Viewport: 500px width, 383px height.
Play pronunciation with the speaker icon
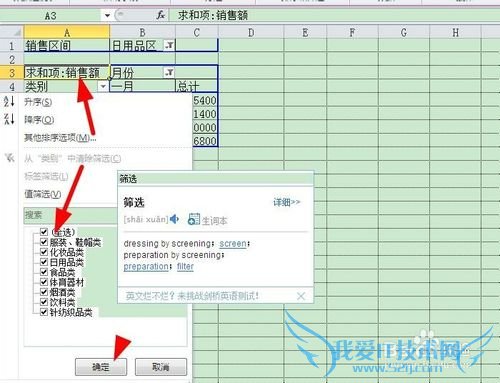click(174, 219)
